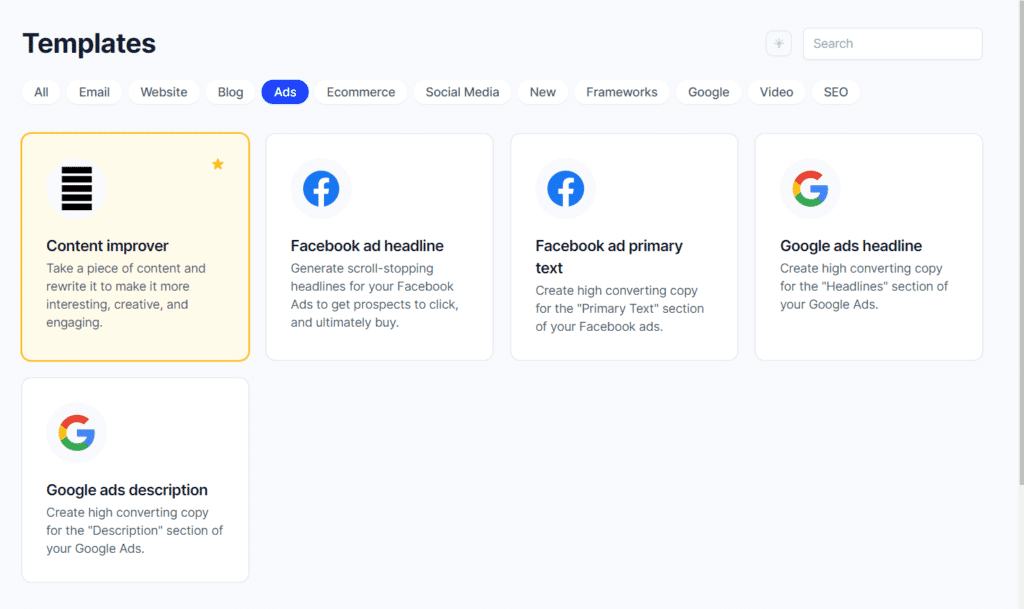Open the Facebook ad headline template title
1024x609 pixels.
pyautogui.click(x=367, y=246)
